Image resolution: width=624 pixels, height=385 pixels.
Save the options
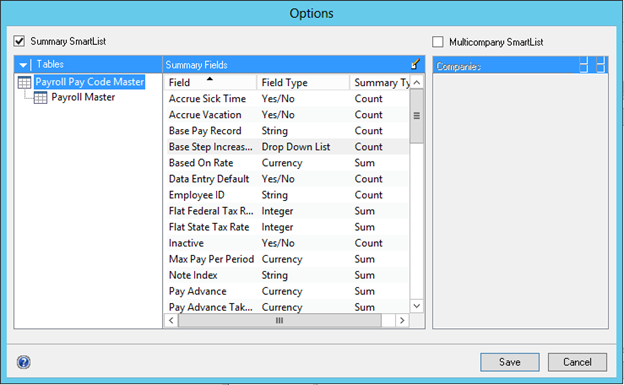pos(510,362)
